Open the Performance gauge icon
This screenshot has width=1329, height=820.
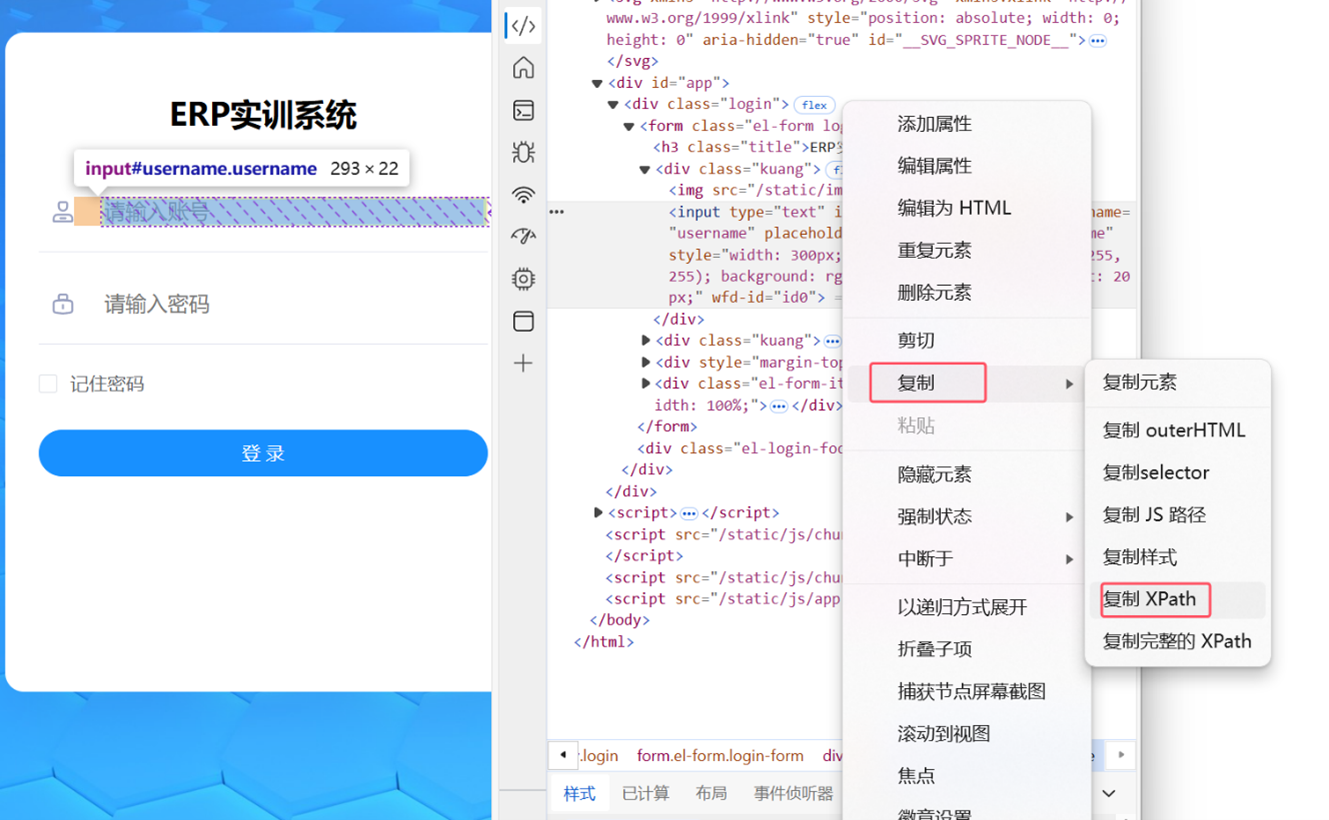pos(523,237)
